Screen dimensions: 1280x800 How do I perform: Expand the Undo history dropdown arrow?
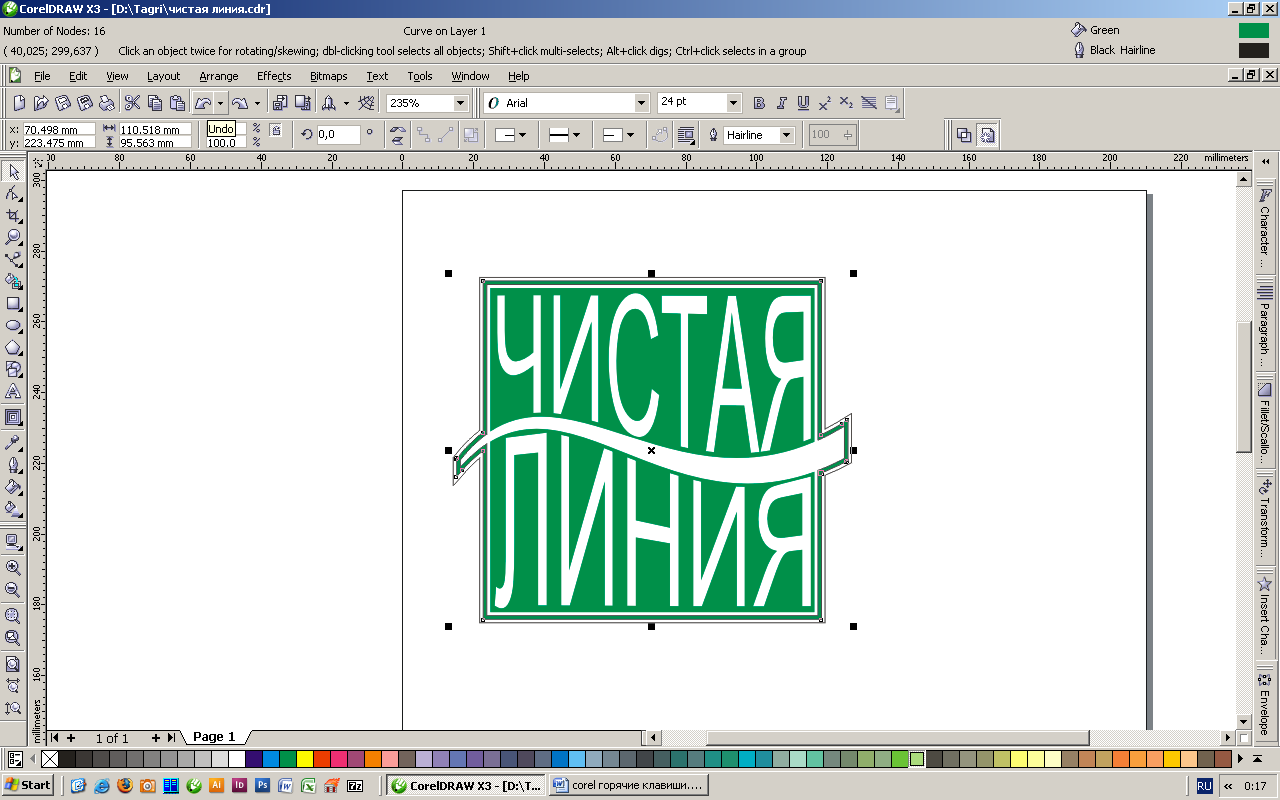click(x=220, y=103)
